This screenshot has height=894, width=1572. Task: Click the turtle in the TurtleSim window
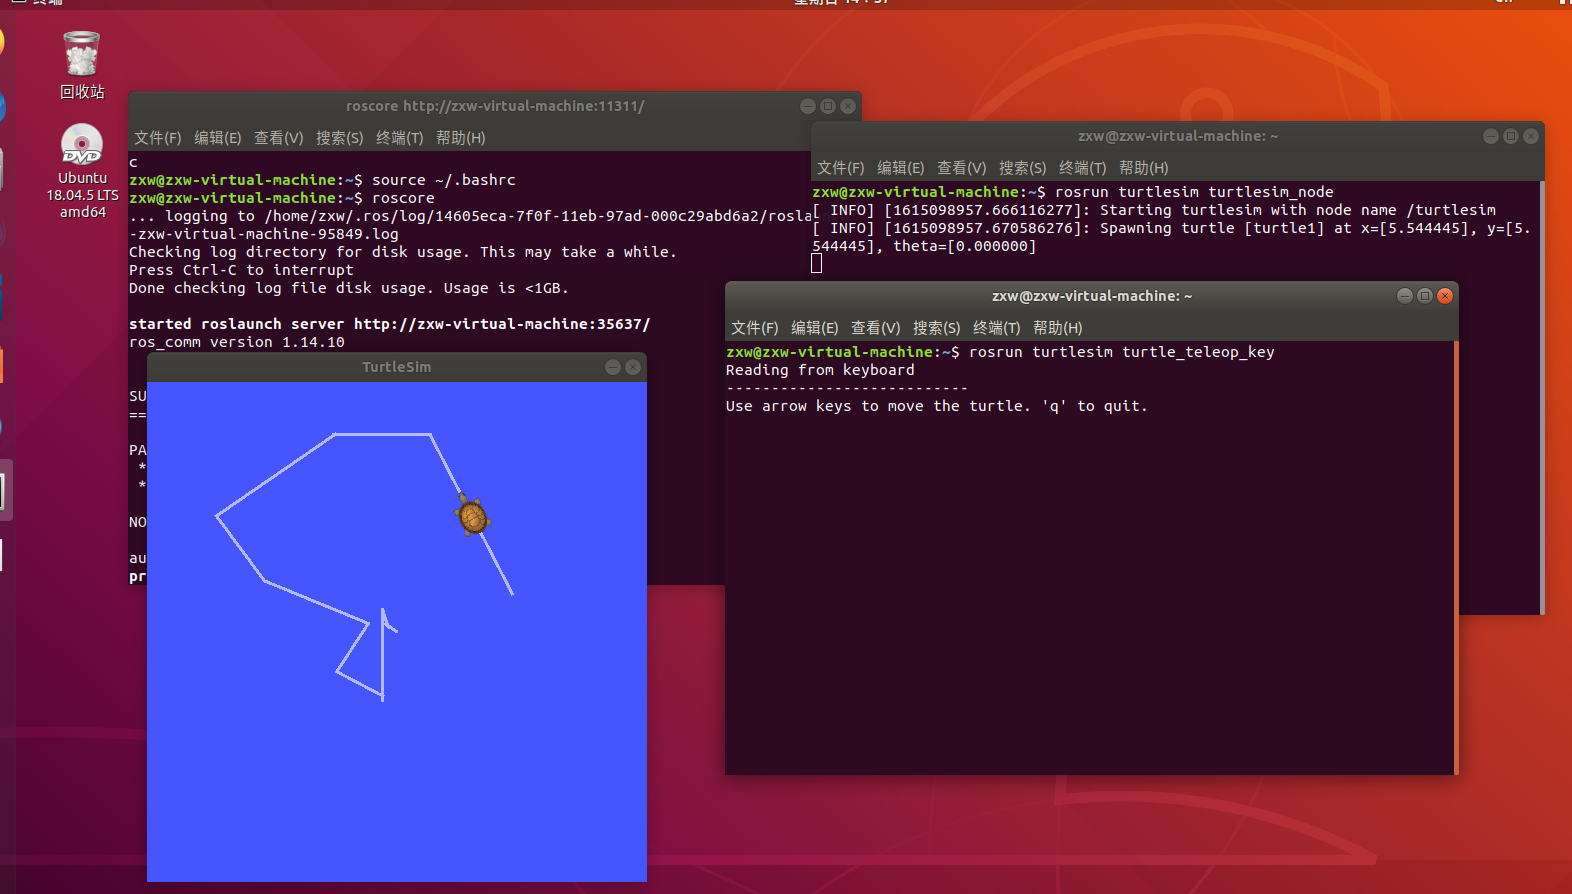(472, 515)
